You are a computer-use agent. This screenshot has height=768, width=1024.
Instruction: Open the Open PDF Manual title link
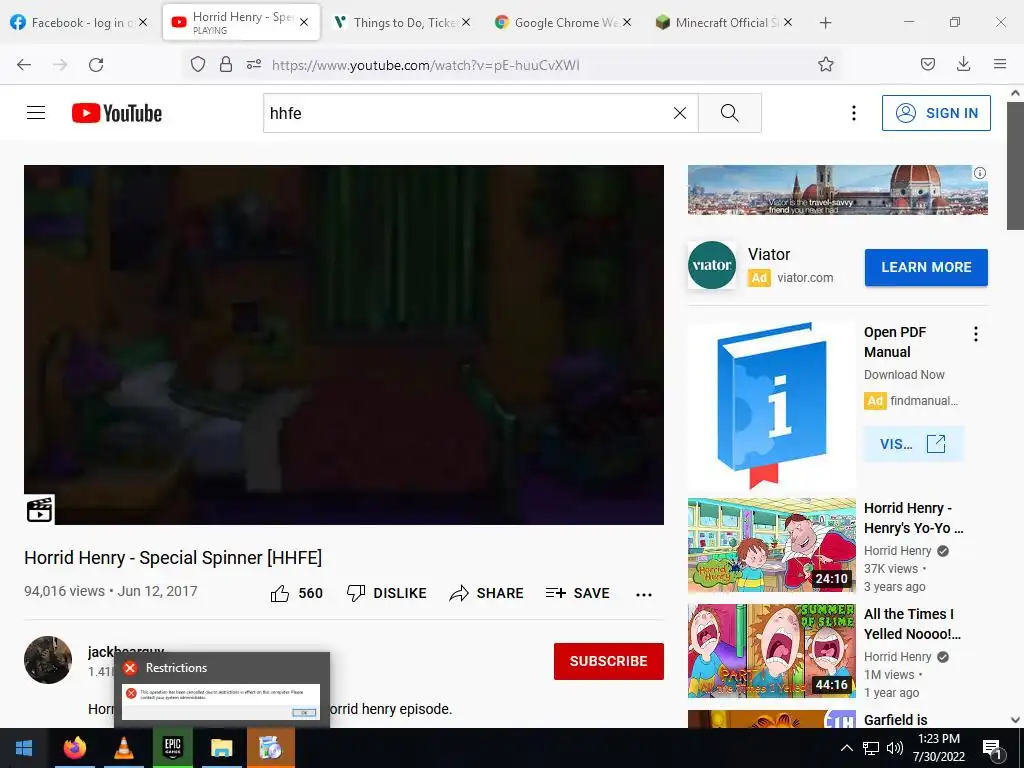[x=895, y=342]
